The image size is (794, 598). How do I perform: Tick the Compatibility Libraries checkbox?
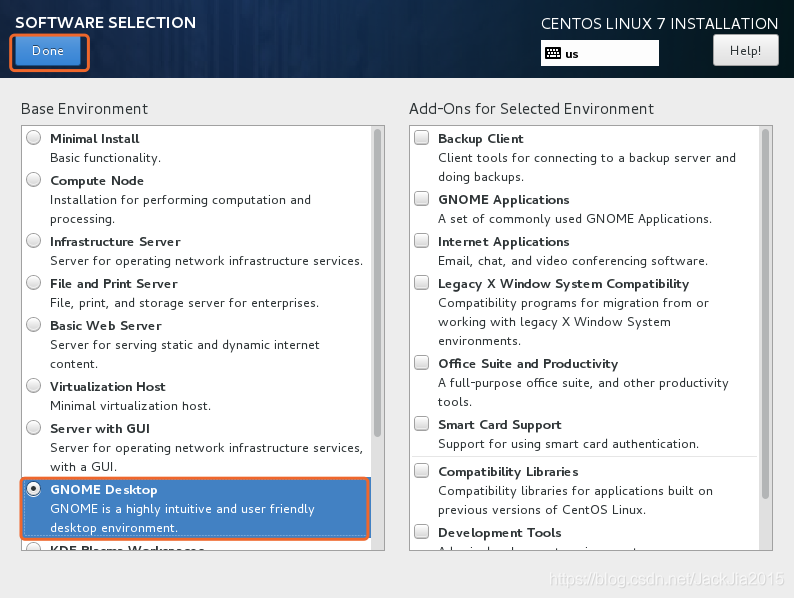(x=422, y=471)
